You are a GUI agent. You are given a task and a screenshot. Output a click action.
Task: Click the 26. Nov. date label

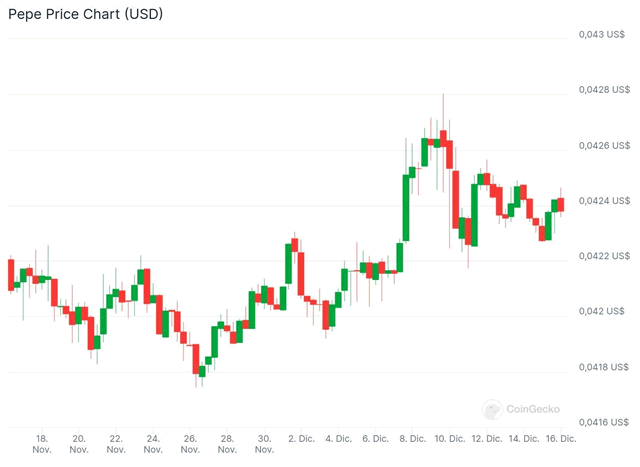[190, 444]
